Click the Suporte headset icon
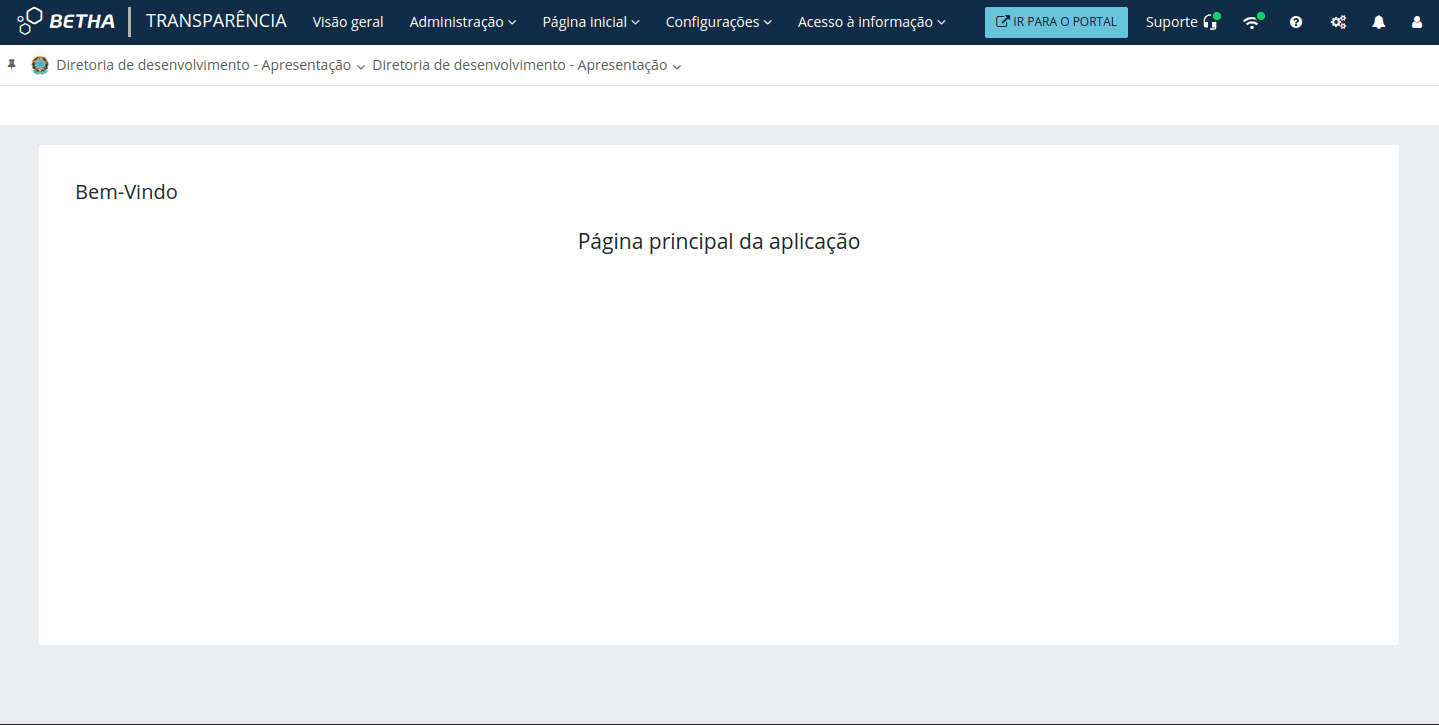Screen dimensions: 1439x725 point(1211,21)
